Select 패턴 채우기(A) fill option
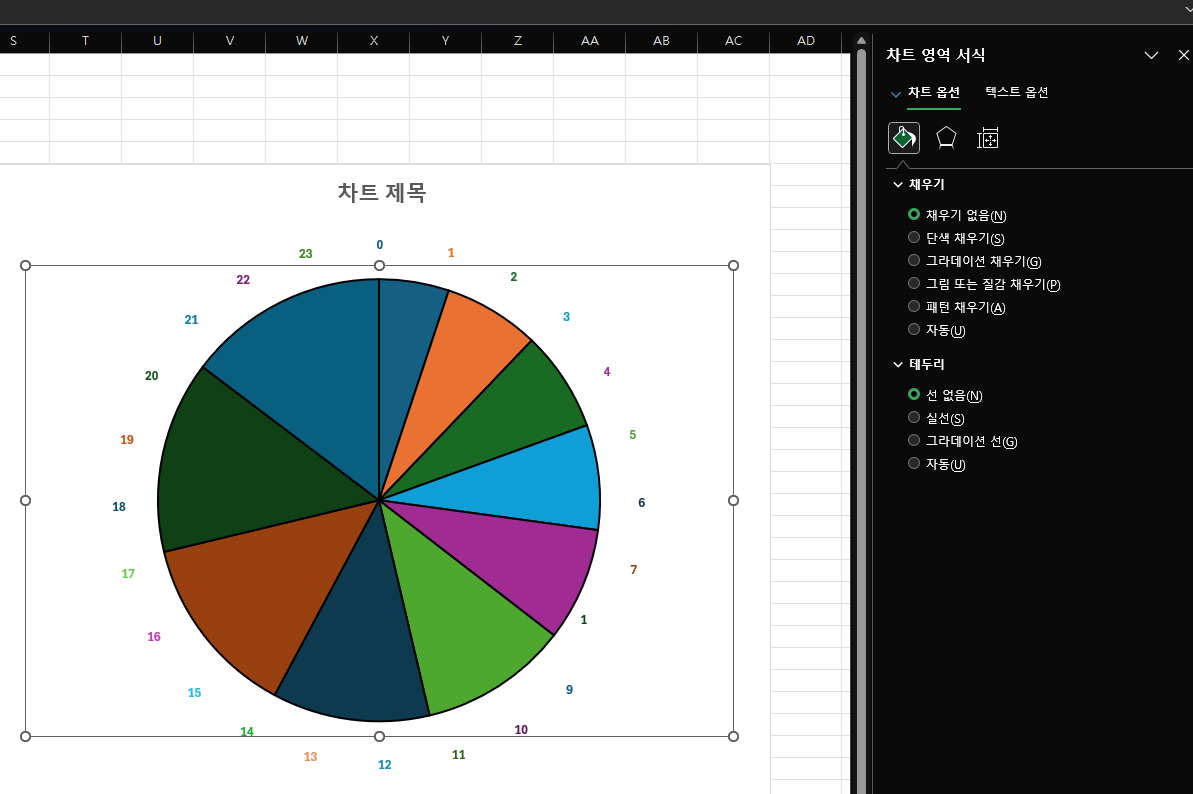The width and height of the screenshot is (1193, 794). pos(956,306)
